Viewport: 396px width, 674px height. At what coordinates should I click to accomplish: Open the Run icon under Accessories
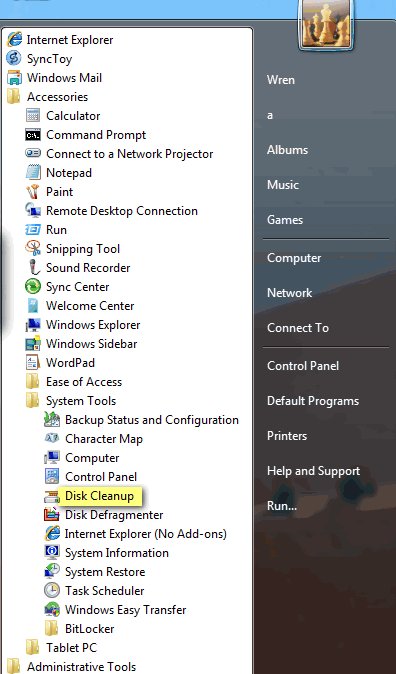click(33, 230)
